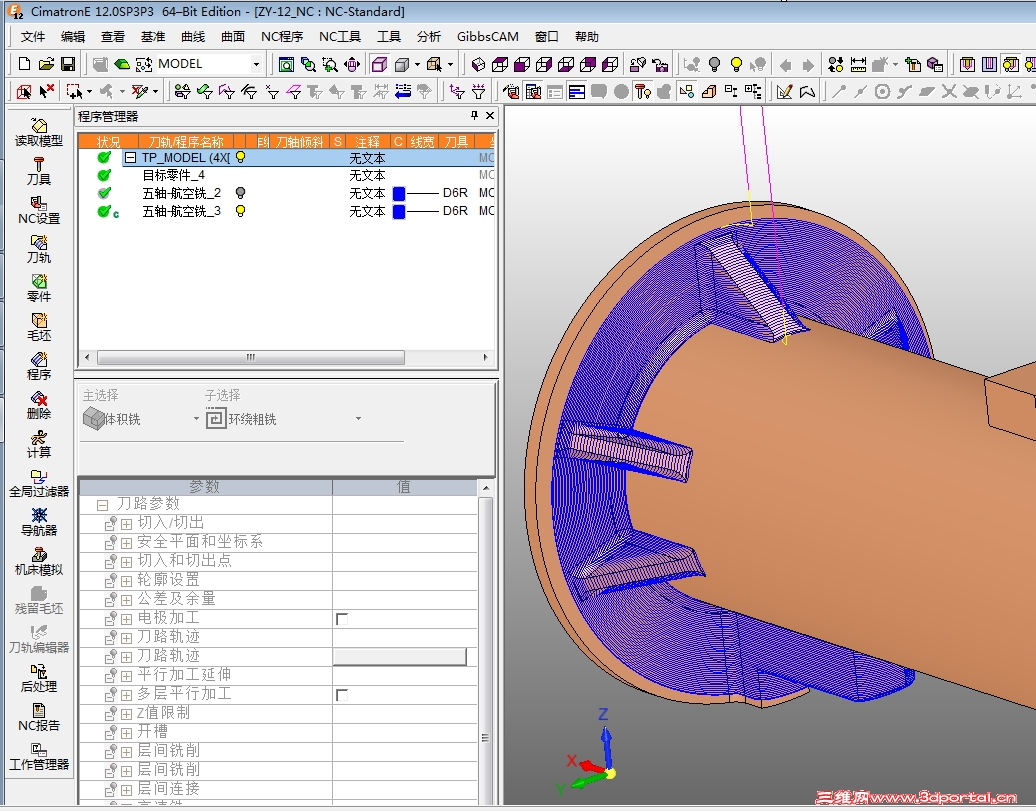The image size is (1036, 811).
Task: Toggle yellow bulb for 五轴-航空铣_3
Action: pos(240,211)
